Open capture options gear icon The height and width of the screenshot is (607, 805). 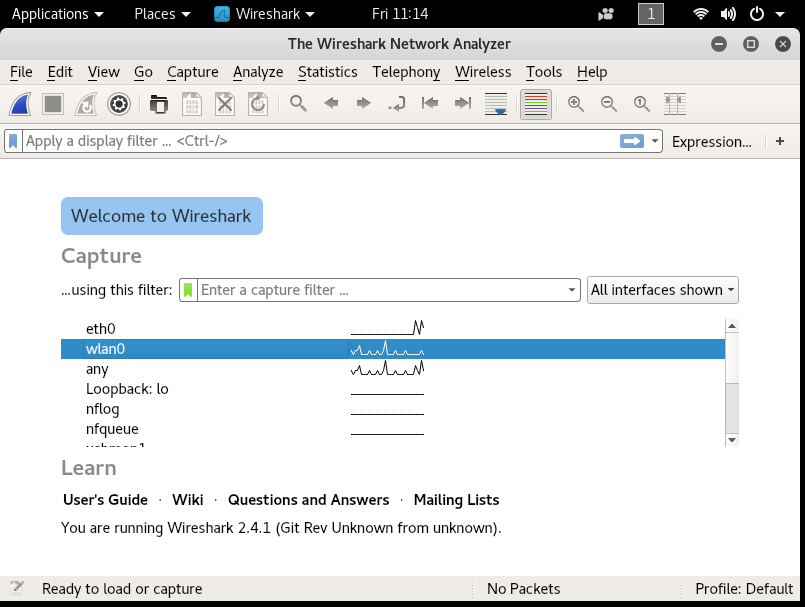(x=119, y=104)
